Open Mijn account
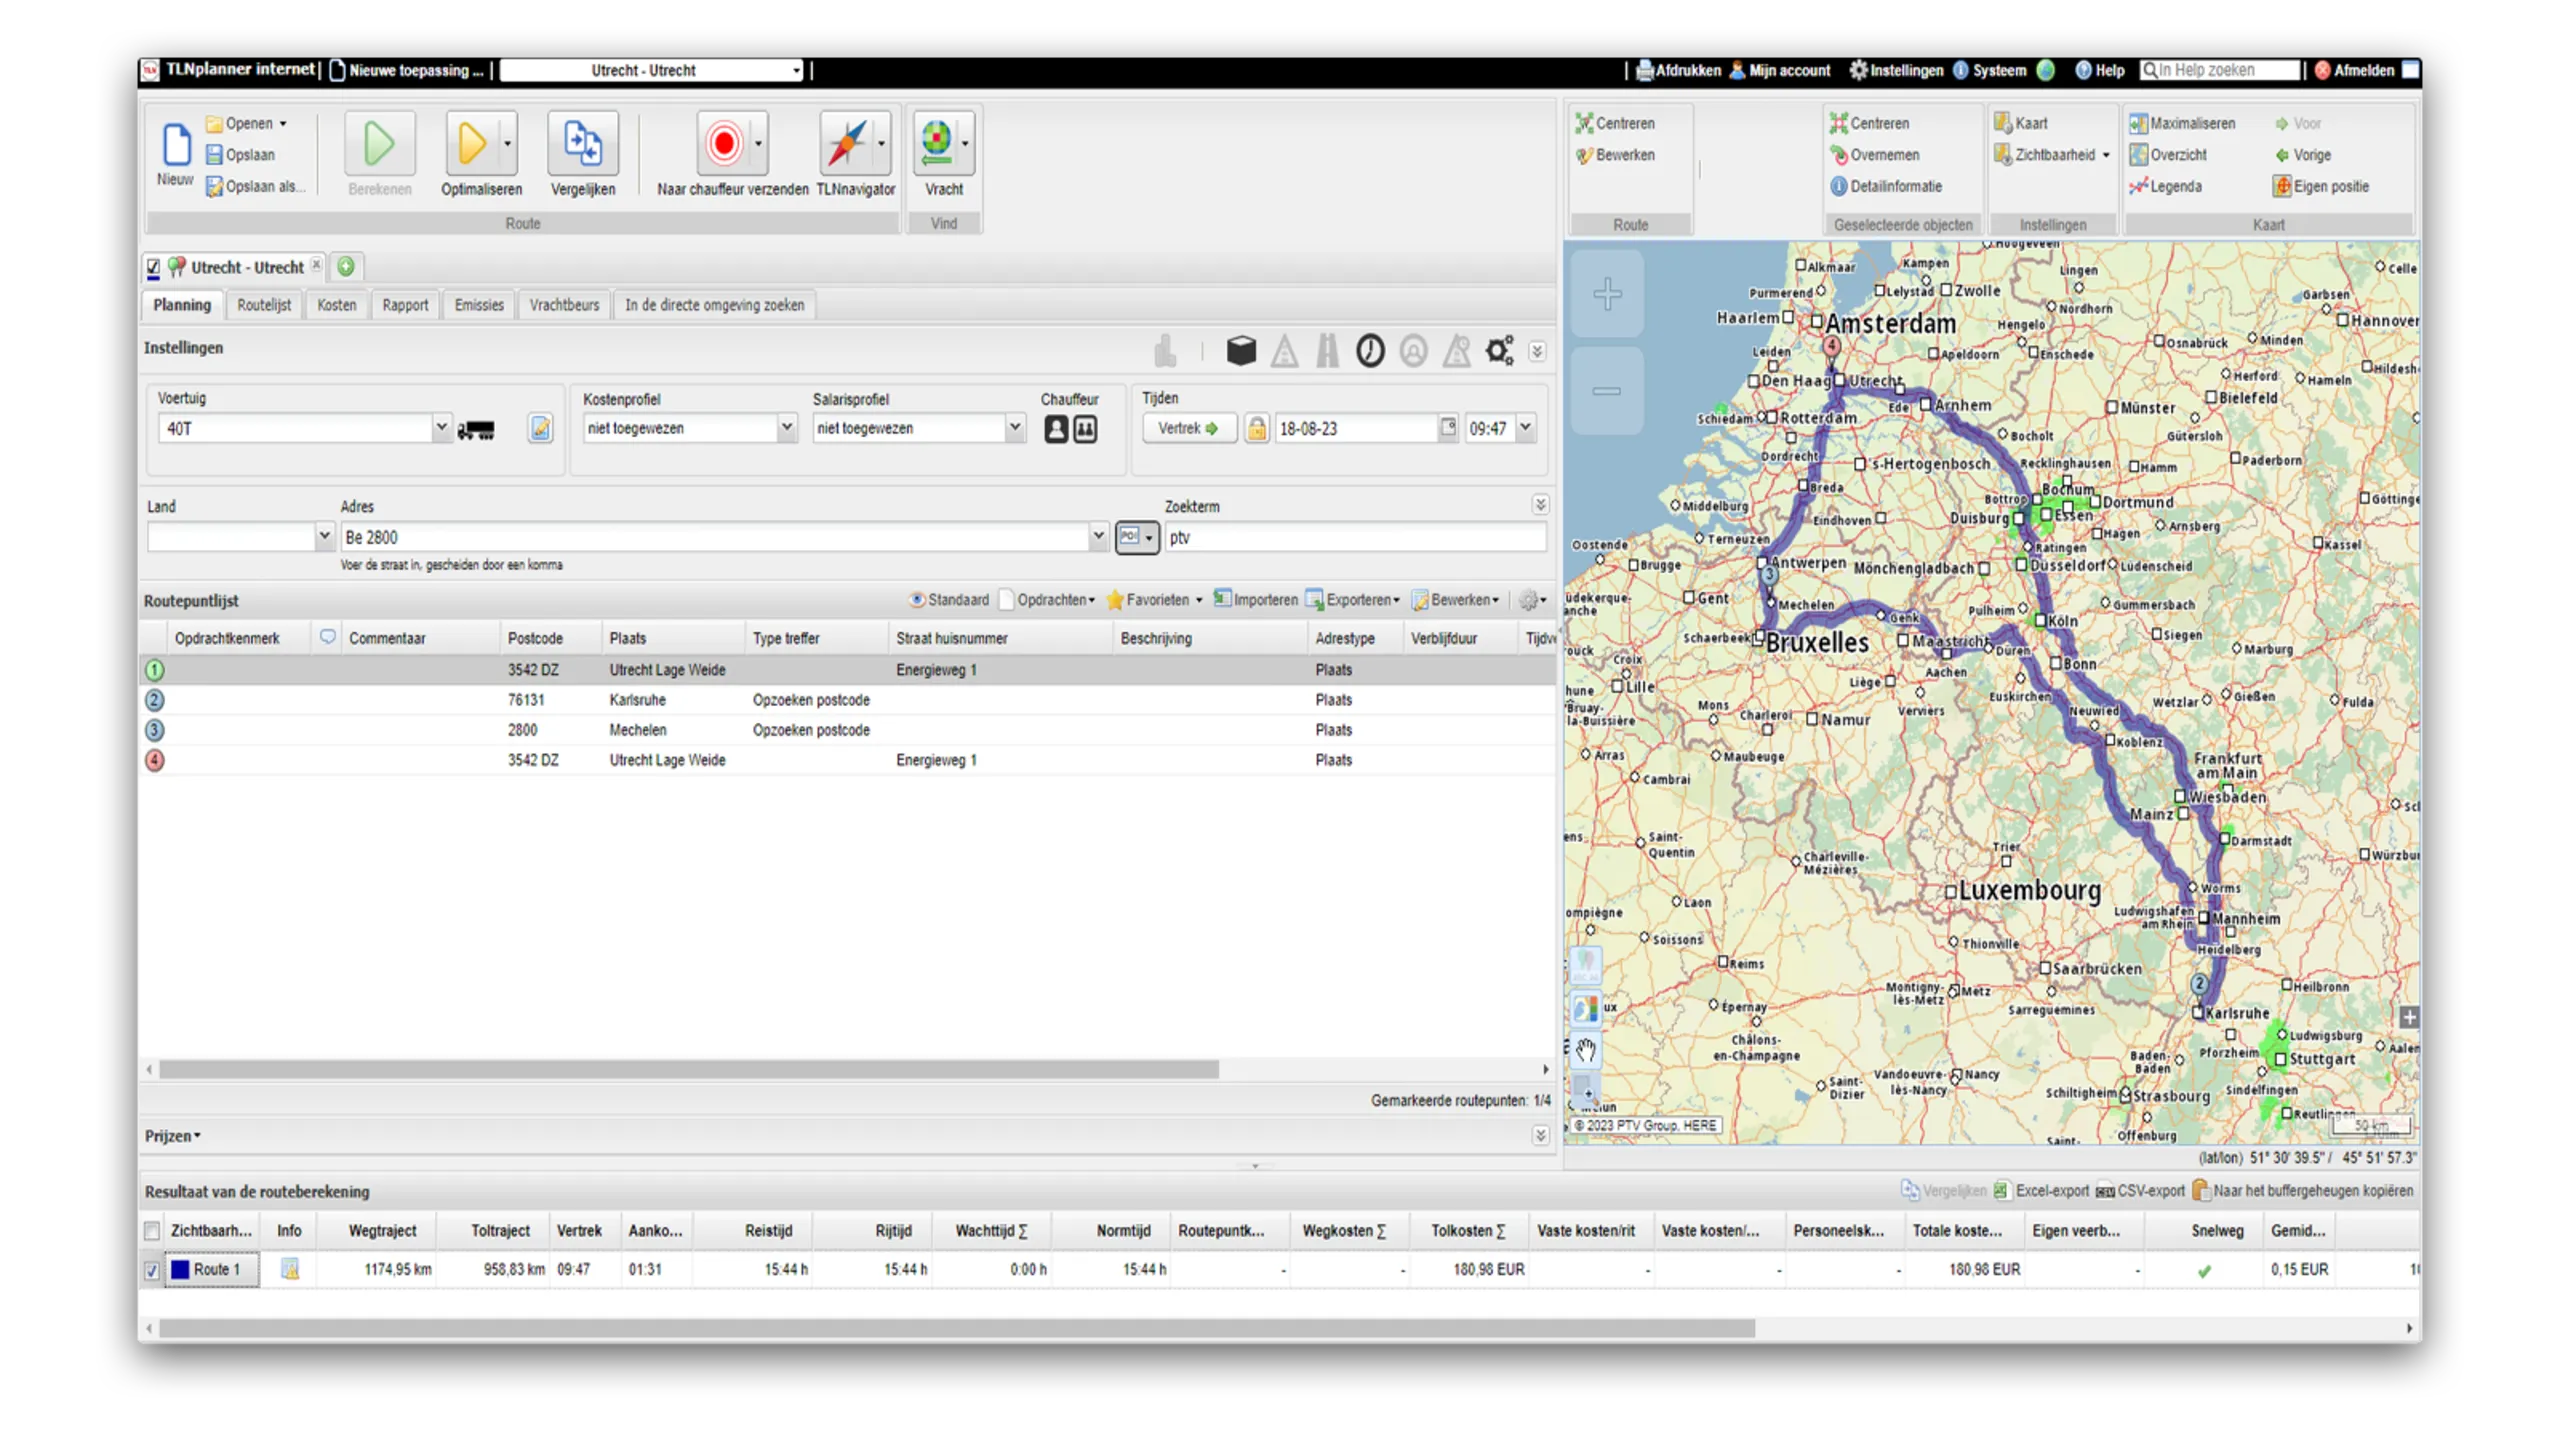 click(x=1780, y=70)
